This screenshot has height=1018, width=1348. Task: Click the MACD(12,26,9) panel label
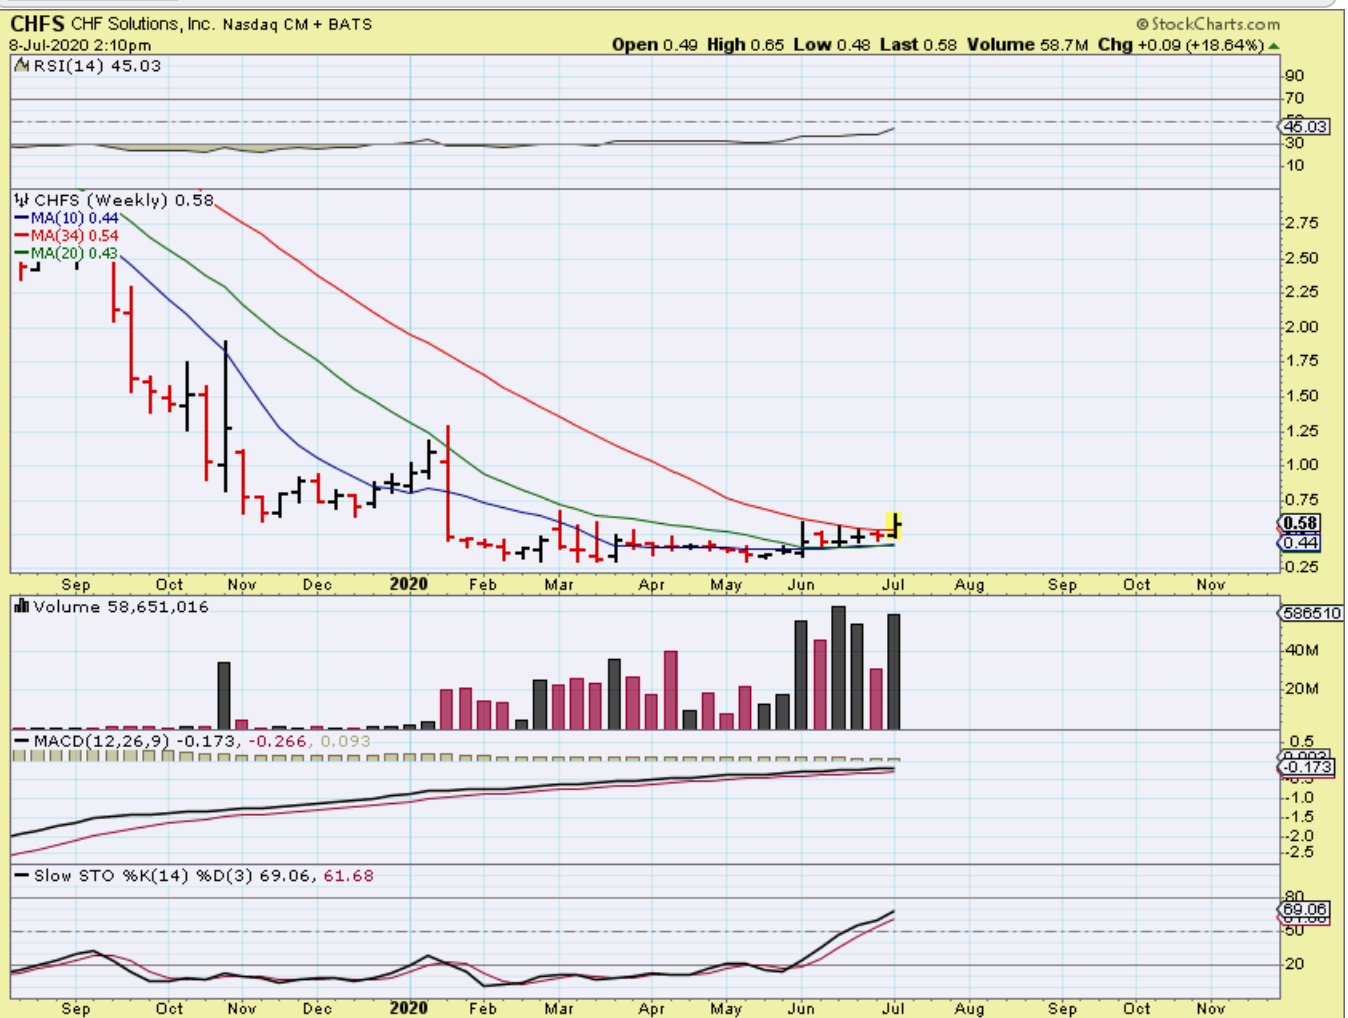click(102, 741)
